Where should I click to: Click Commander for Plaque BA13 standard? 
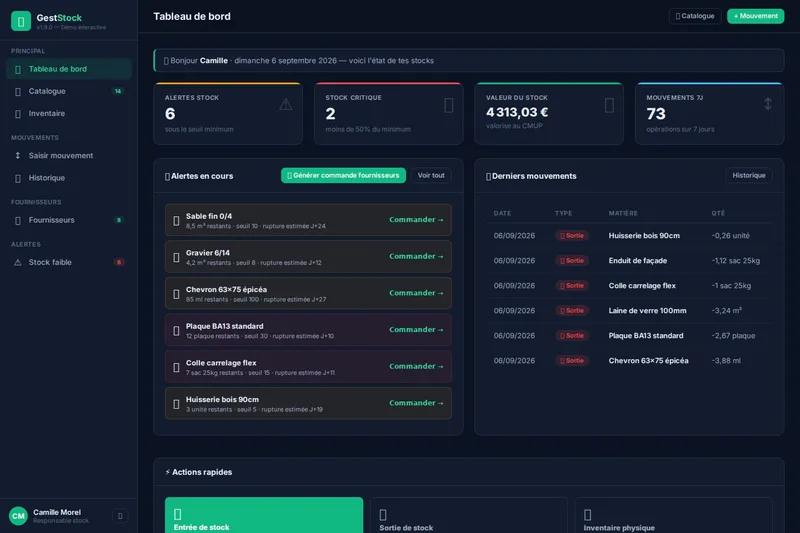pyautogui.click(x=416, y=330)
